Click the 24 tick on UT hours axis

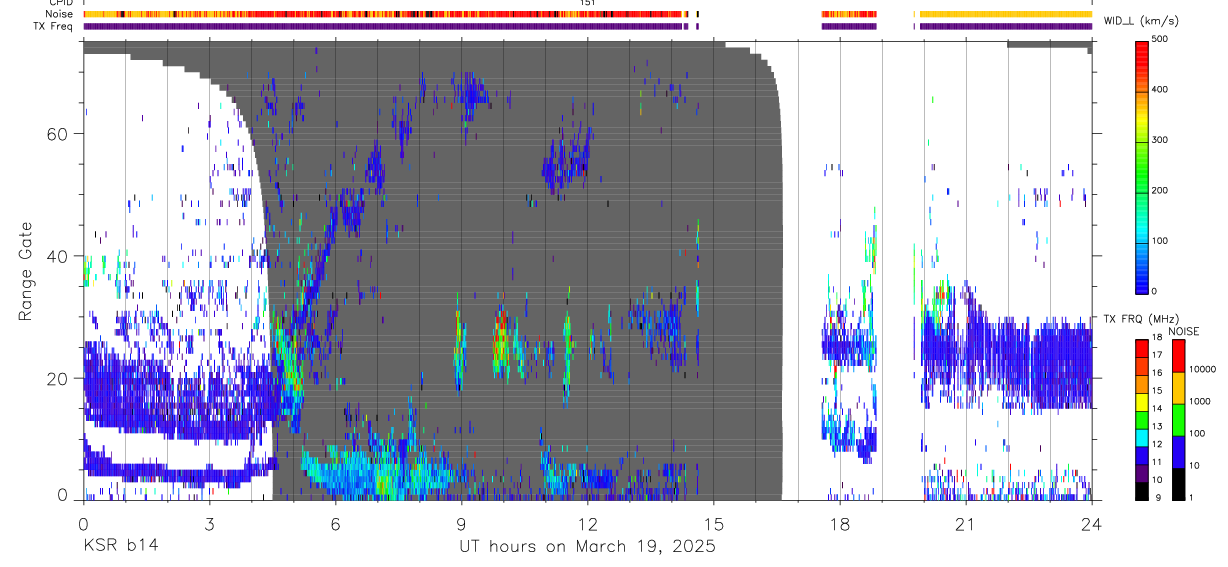(x=1092, y=523)
